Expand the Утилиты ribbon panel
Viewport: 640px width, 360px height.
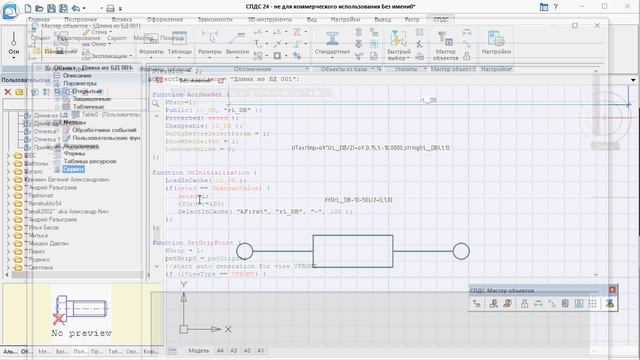pos(424,69)
